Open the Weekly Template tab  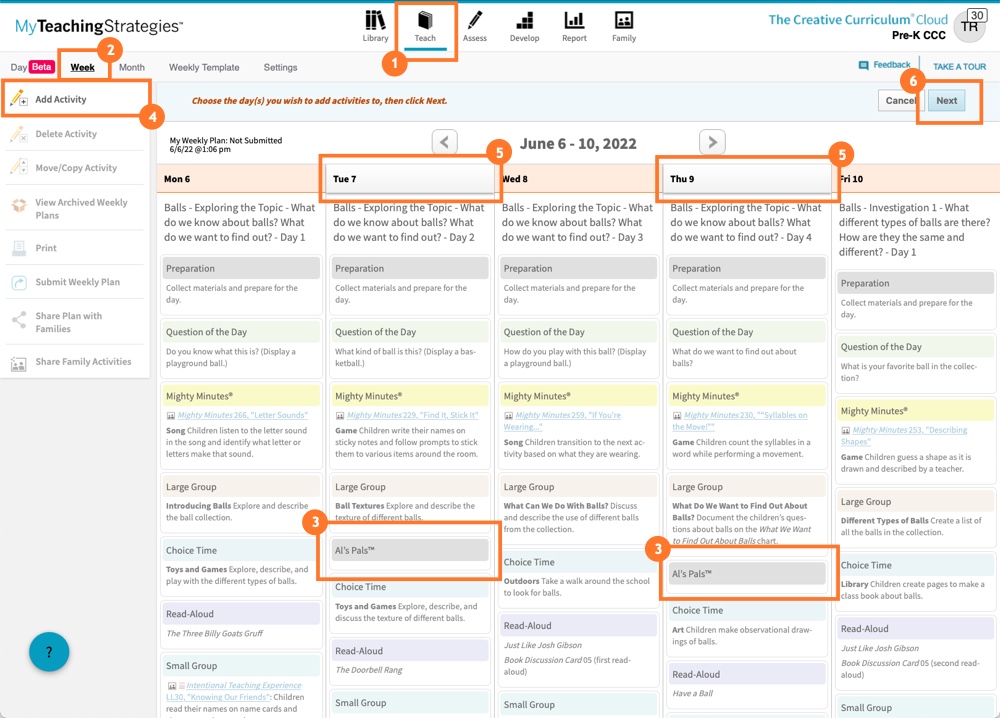204,68
